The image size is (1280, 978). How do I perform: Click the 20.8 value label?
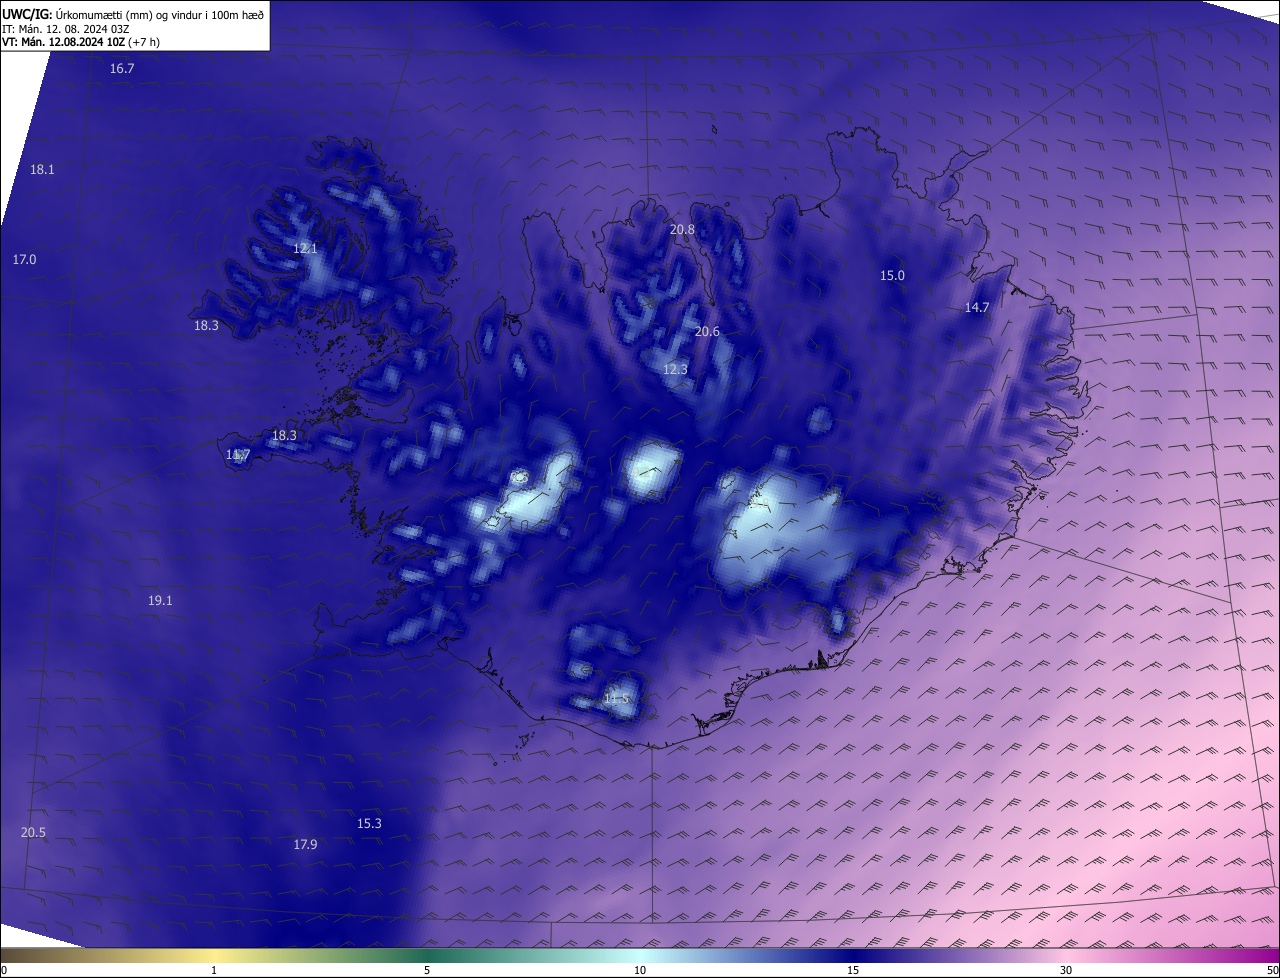click(x=682, y=230)
